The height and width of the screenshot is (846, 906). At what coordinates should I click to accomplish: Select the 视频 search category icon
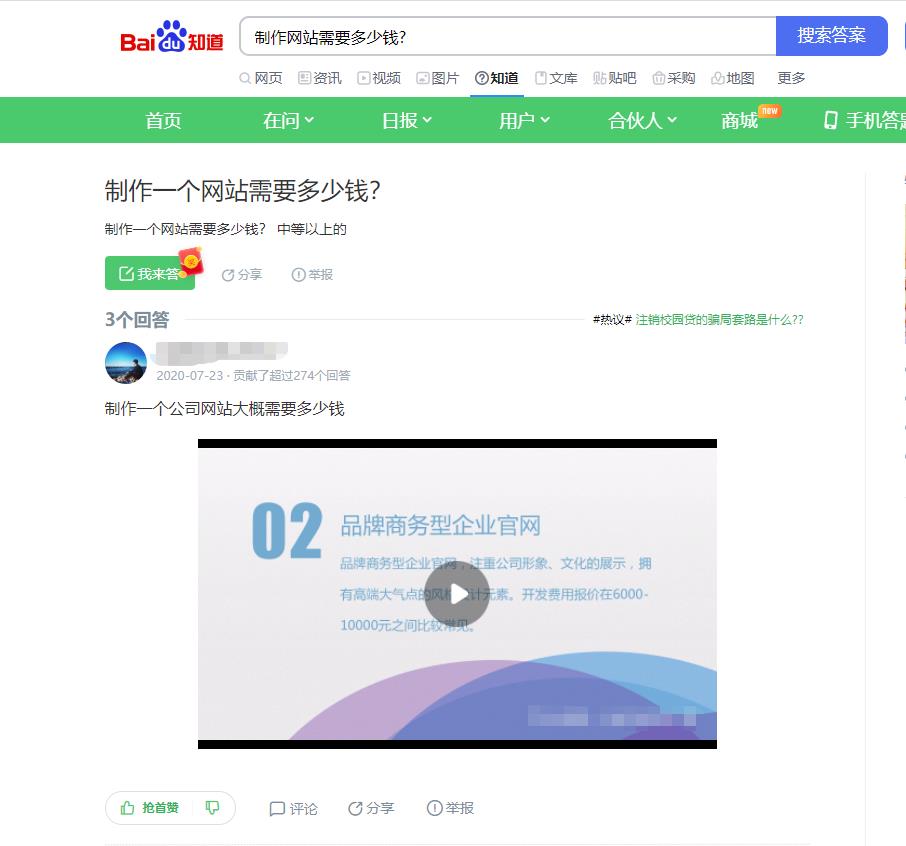coord(362,77)
